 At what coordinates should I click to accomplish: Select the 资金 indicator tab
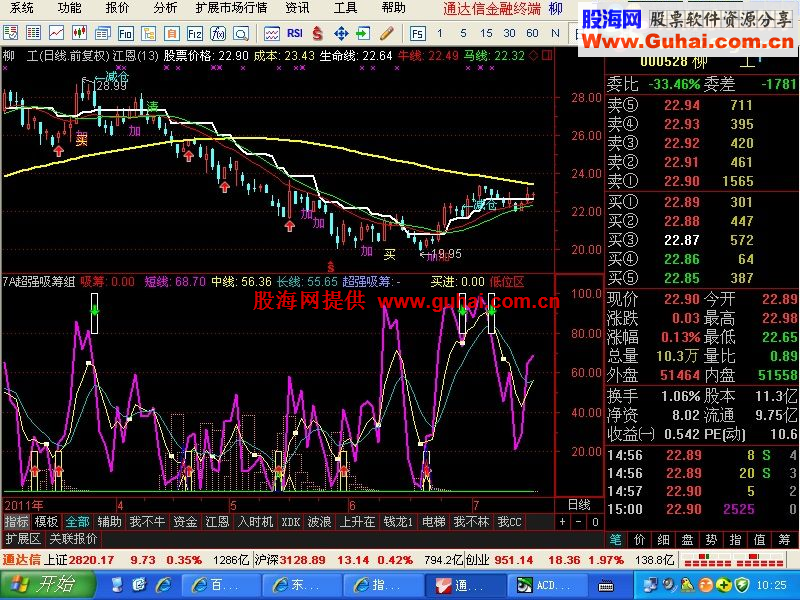click(x=185, y=521)
